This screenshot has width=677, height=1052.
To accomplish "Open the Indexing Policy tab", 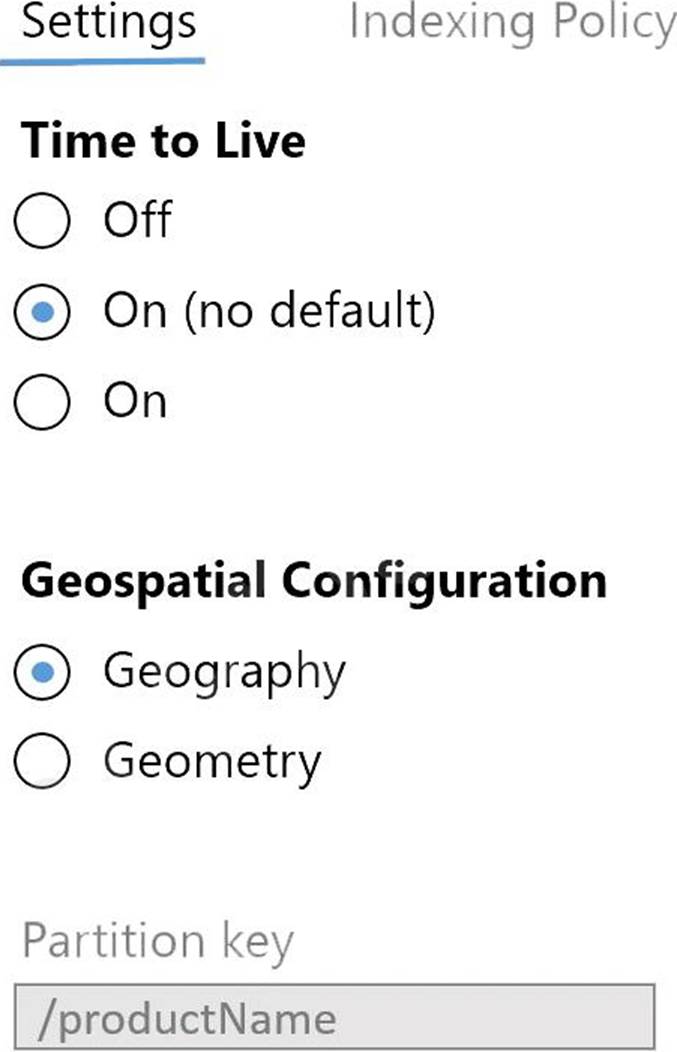I will [512, 22].
